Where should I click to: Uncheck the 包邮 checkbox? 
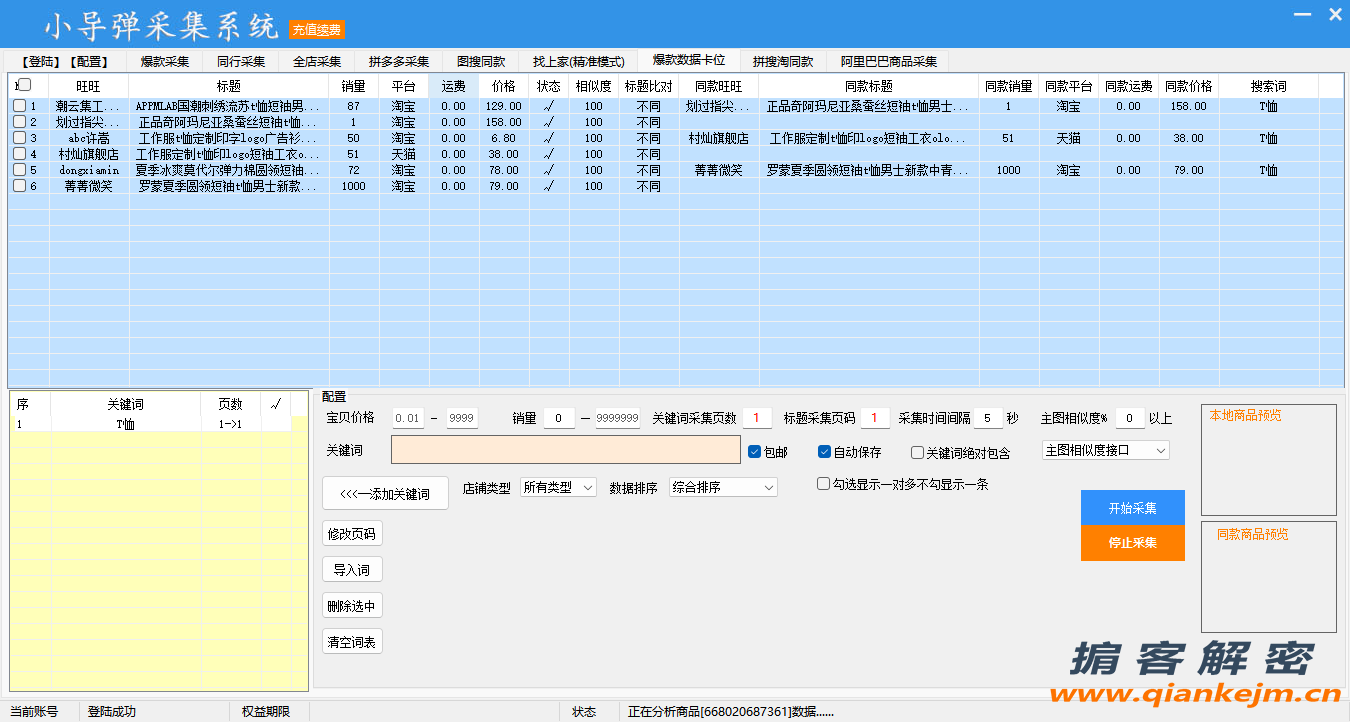[x=755, y=452]
